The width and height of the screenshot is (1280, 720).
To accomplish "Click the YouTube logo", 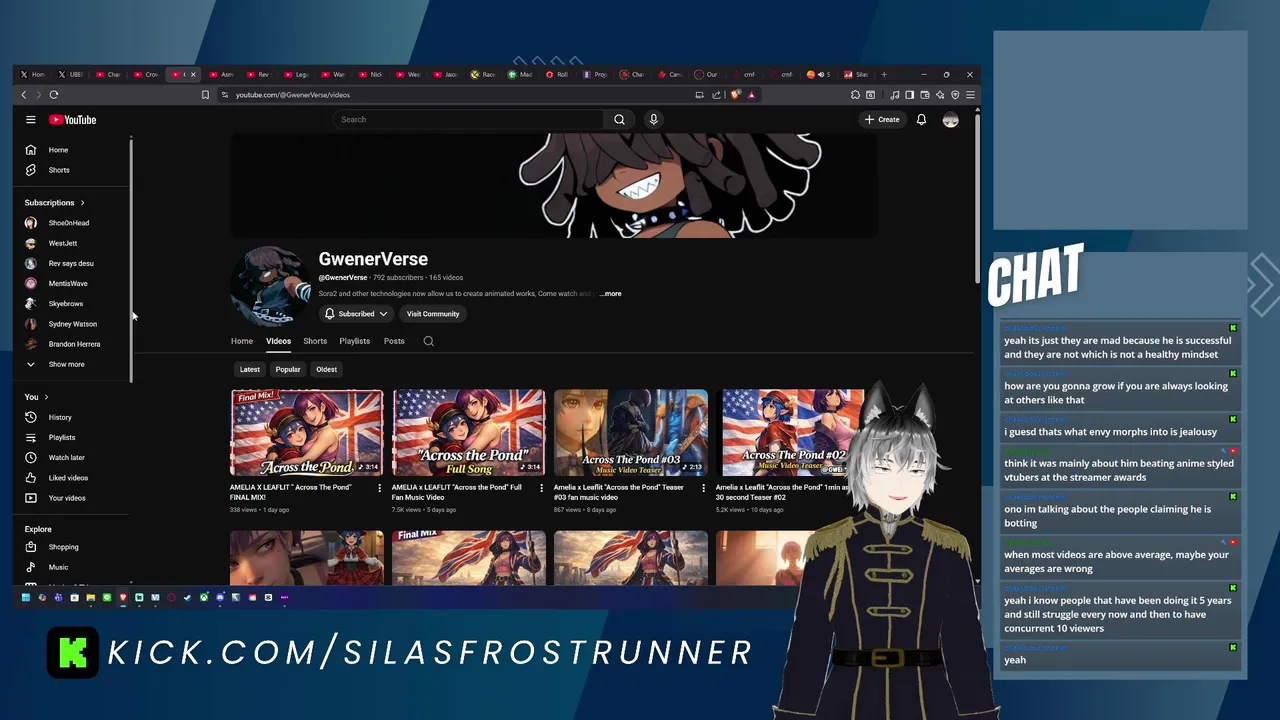I will 73,120.
